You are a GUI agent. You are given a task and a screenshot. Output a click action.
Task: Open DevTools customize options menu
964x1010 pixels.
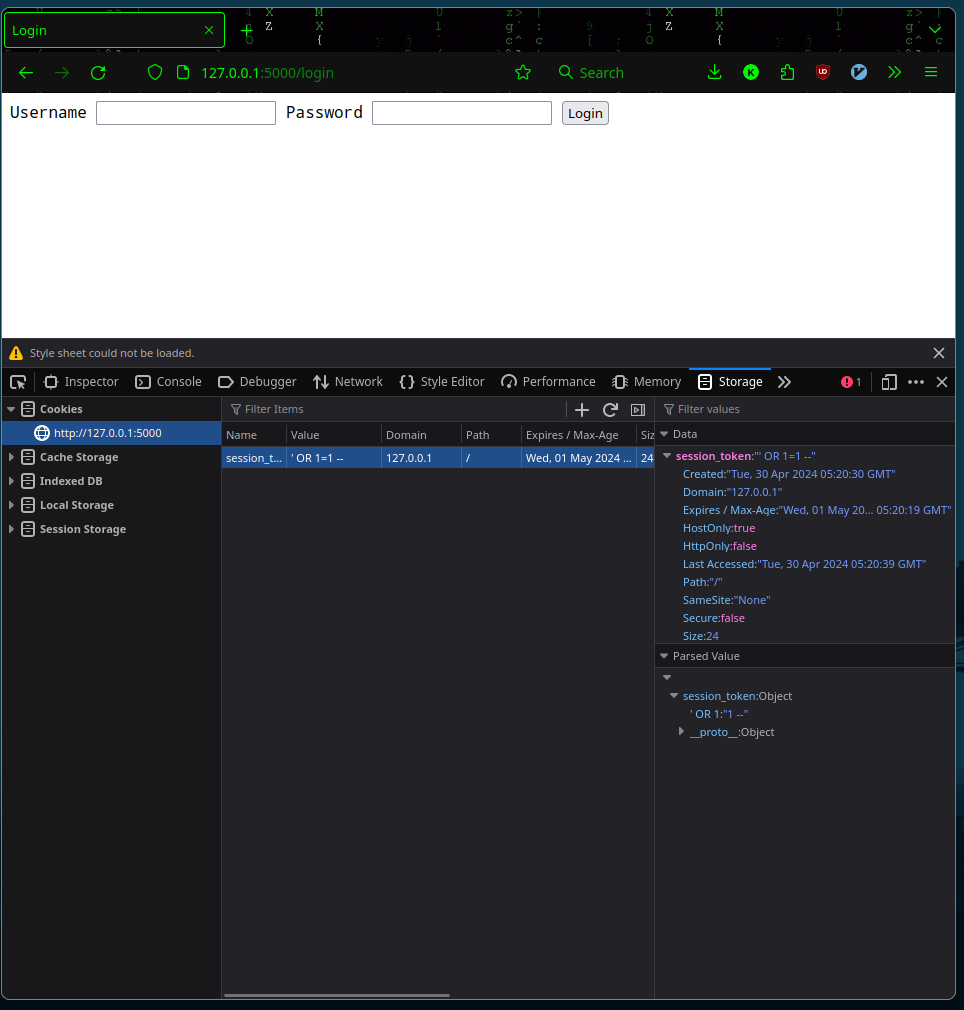[916, 382]
